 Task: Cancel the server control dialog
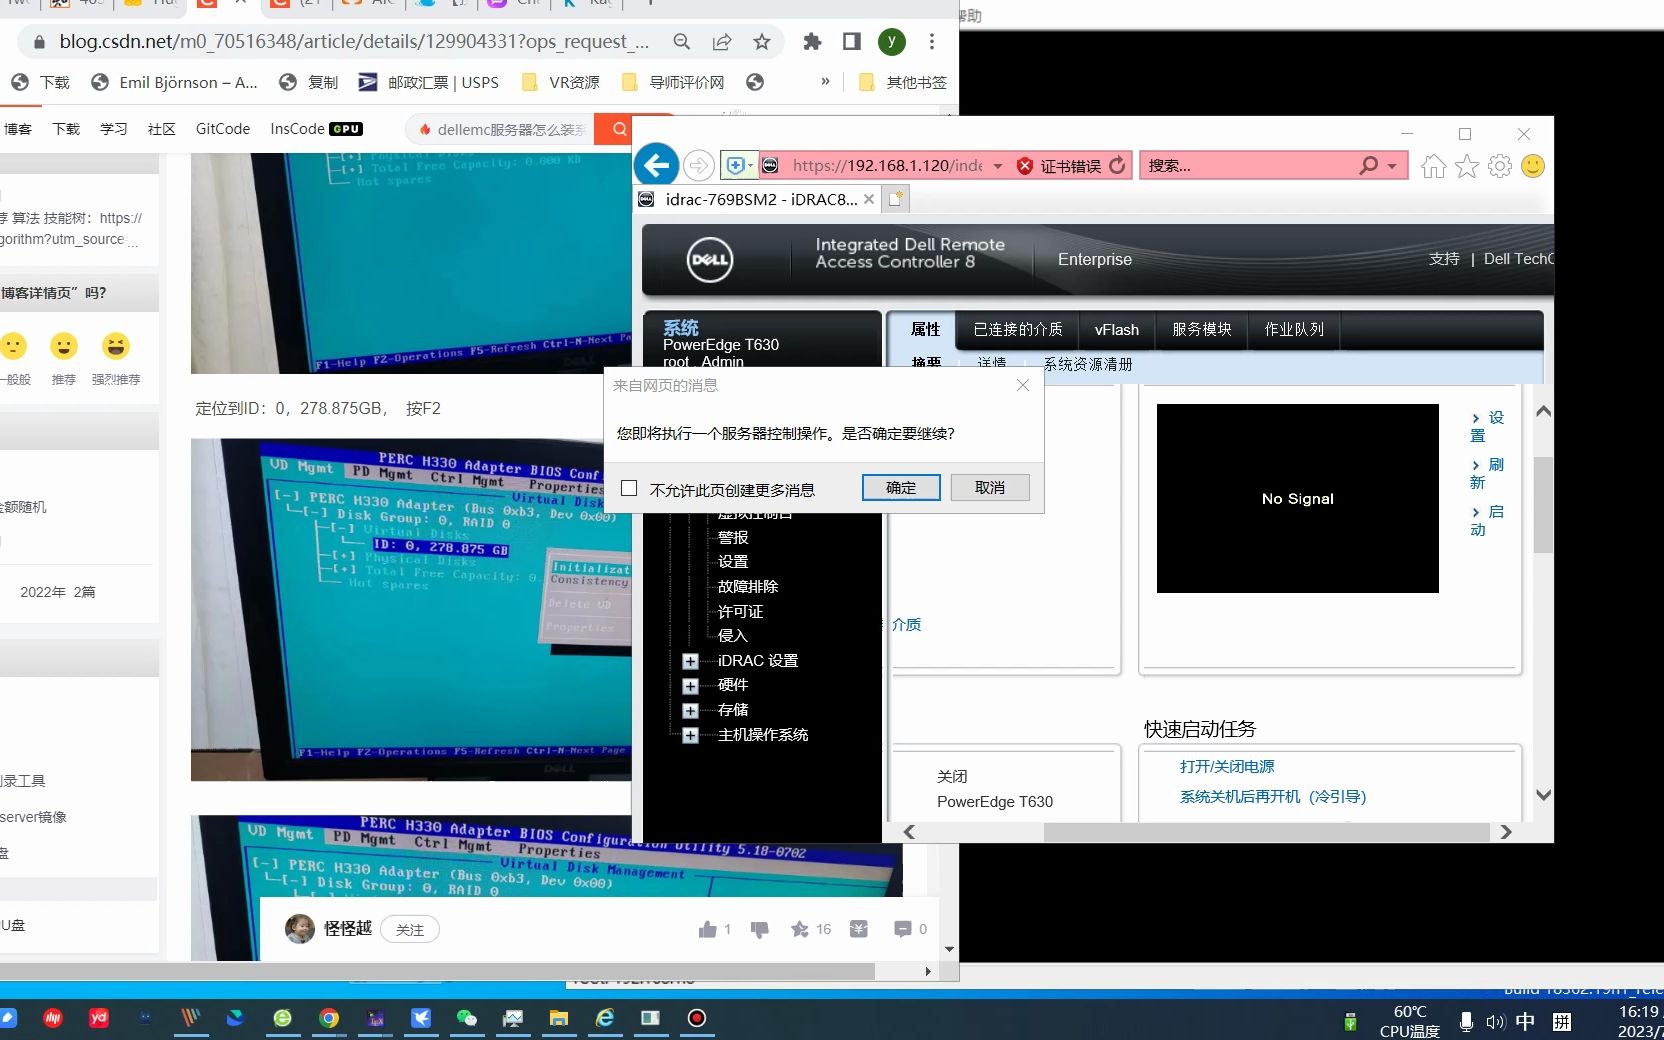[x=990, y=487]
